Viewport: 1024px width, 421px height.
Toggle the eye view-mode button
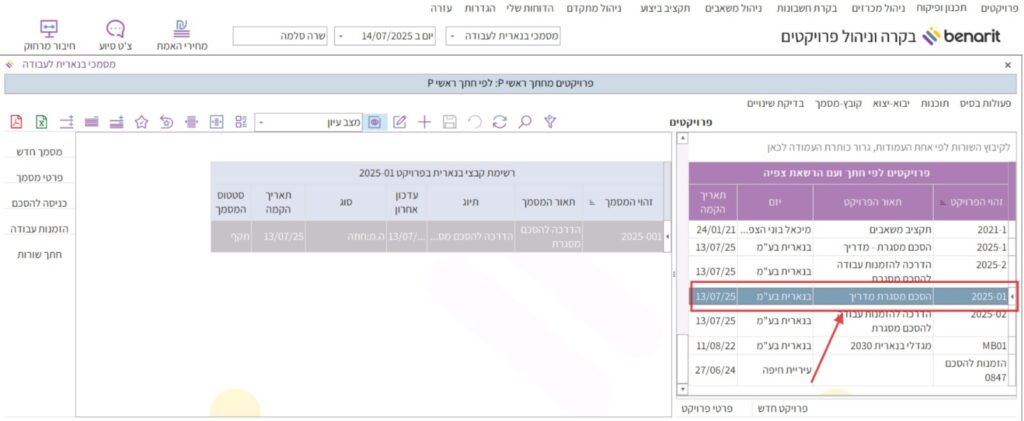pyautogui.click(x=375, y=122)
